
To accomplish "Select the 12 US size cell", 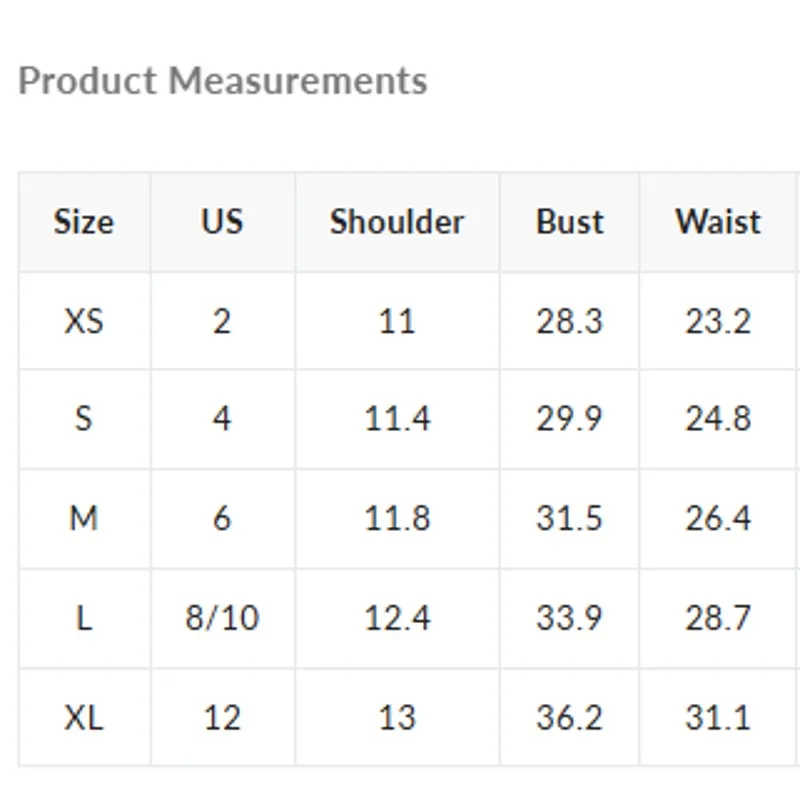I will tap(222, 717).
